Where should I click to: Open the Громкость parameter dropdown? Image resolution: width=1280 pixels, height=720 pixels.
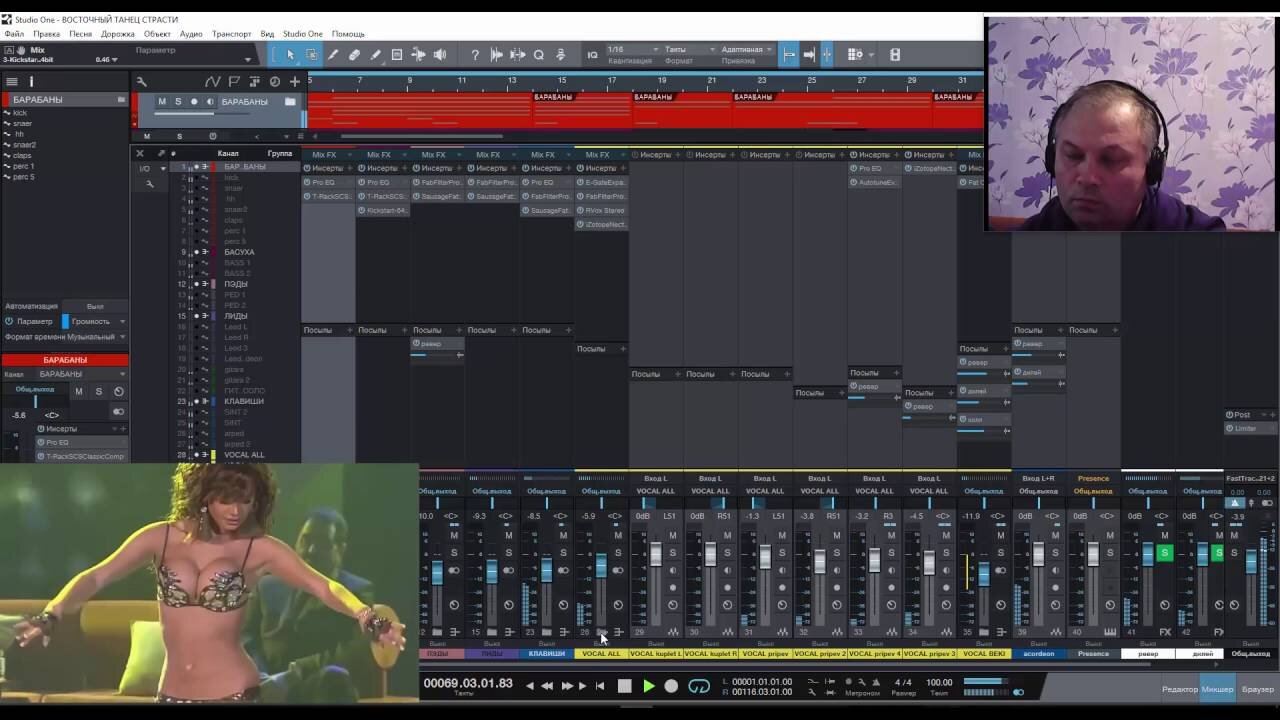coord(95,321)
